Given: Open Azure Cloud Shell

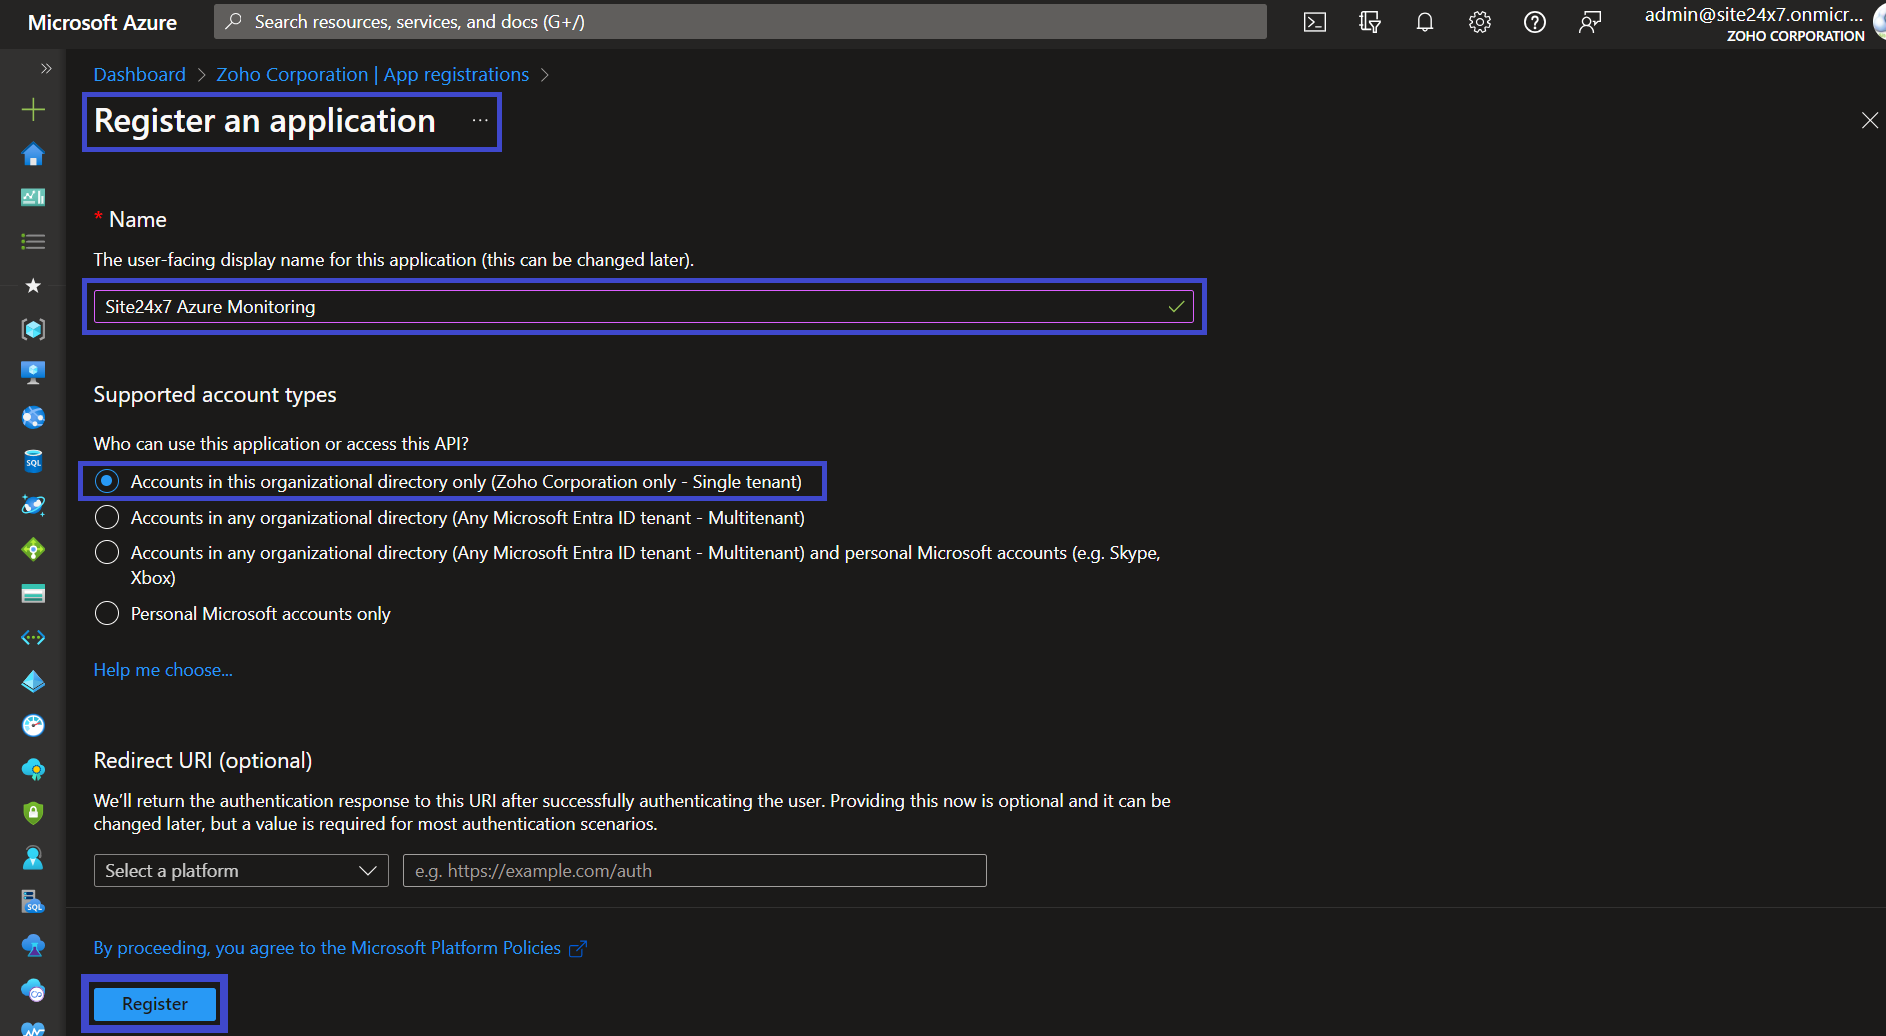Looking at the screenshot, I should (1314, 22).
